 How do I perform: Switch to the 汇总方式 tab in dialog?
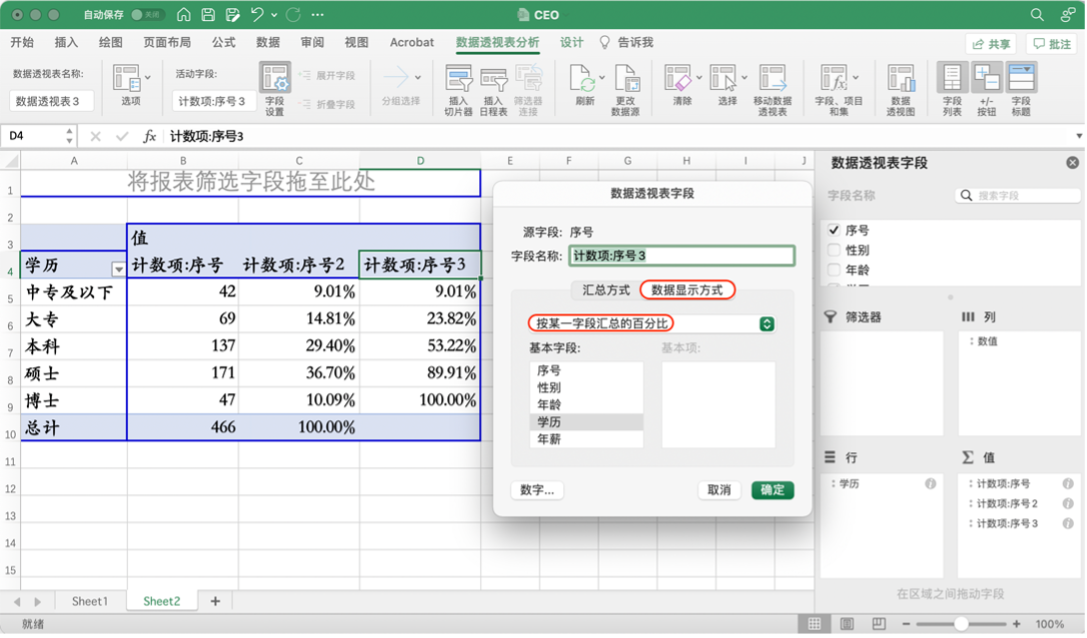(606, 290)
